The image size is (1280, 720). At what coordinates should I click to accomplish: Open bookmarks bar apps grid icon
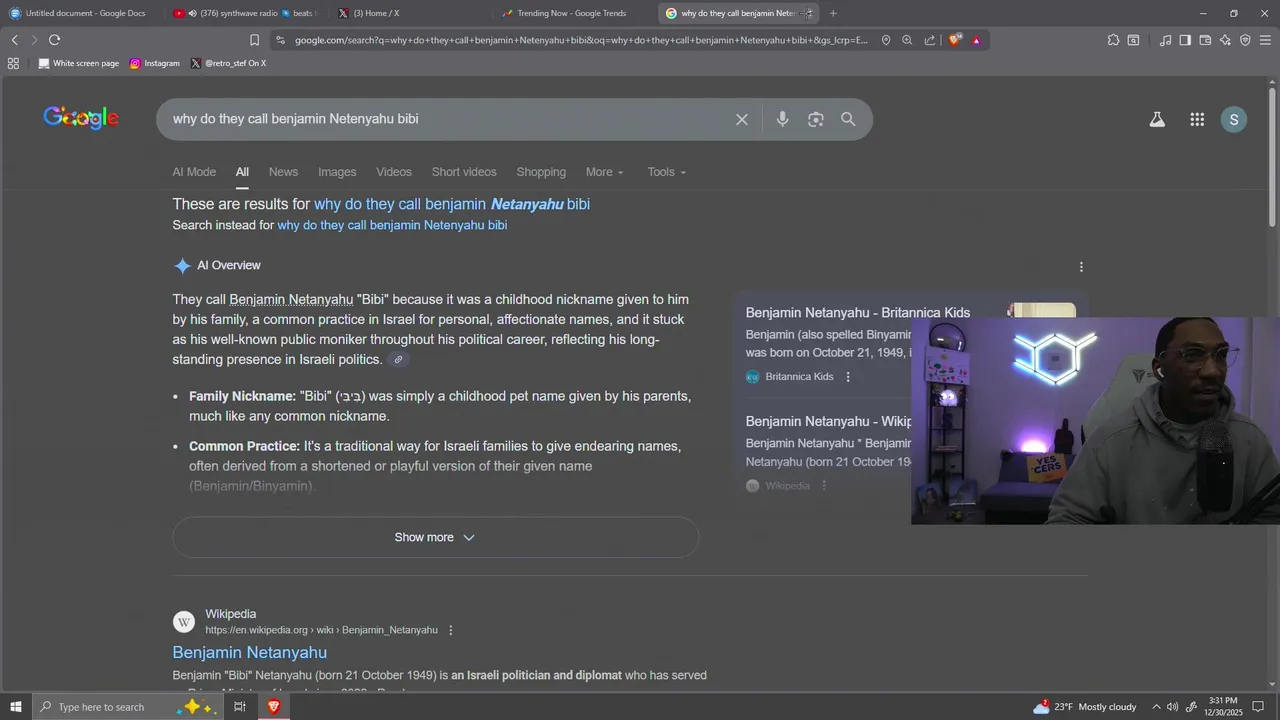(x=13, y=63)
